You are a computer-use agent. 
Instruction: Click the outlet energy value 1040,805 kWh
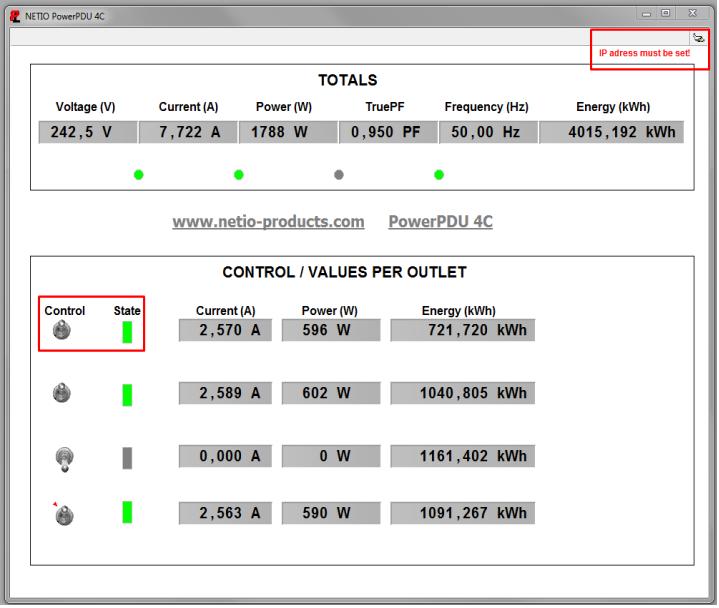tap(463, 393)
